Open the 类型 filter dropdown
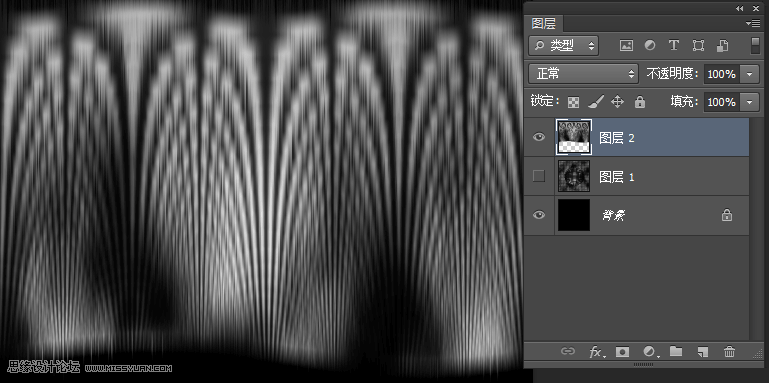Image resolution: width=769 pixels, height=383 pixels. [564, 46]
